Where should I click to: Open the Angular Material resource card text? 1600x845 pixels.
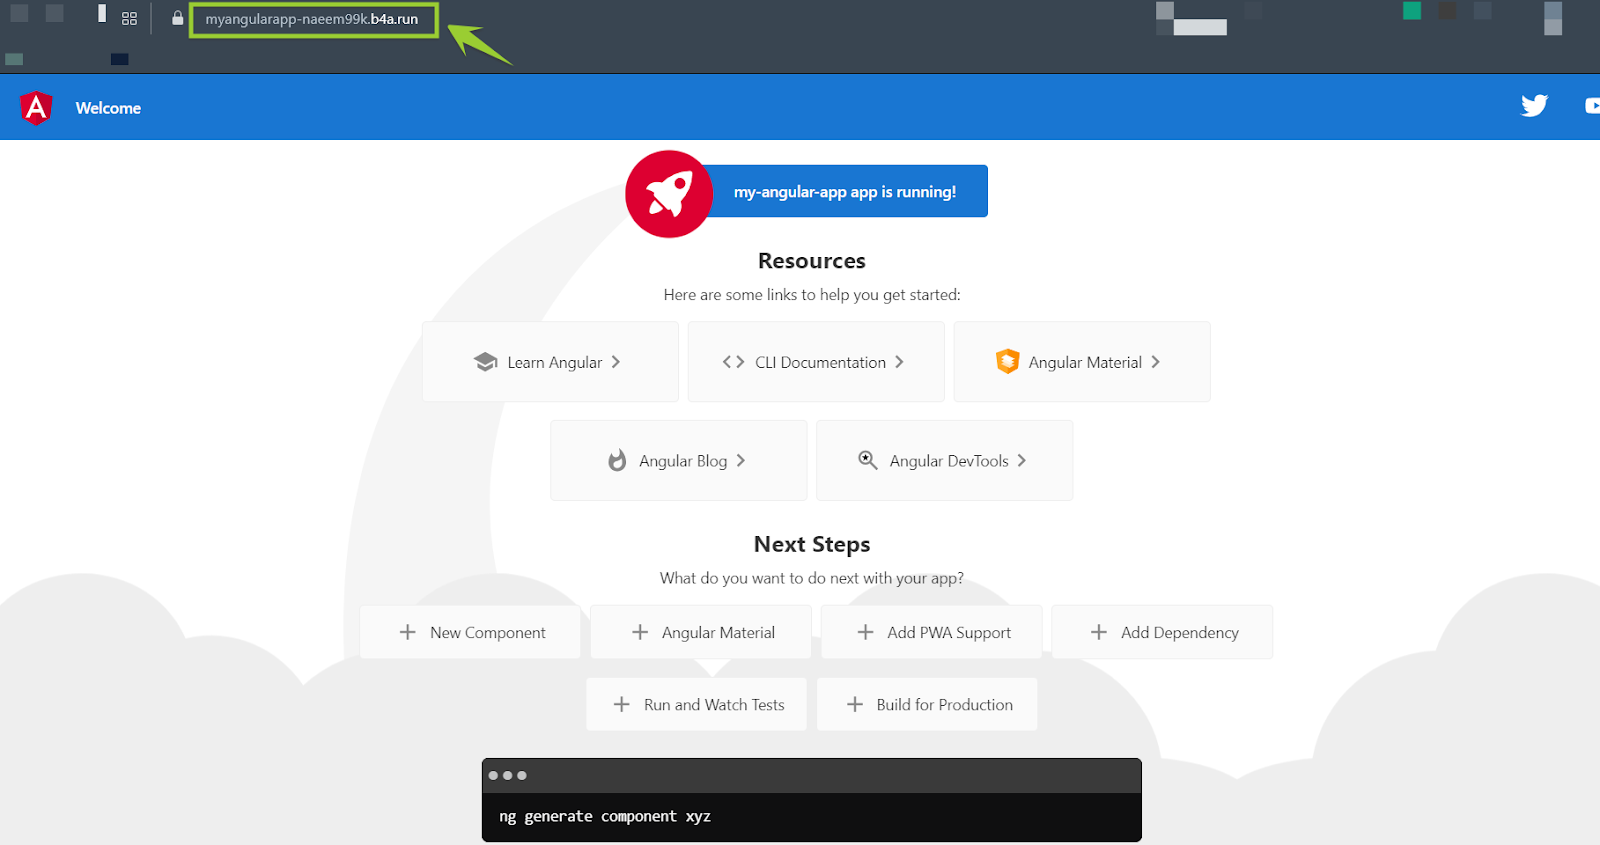pos(1085,362)
